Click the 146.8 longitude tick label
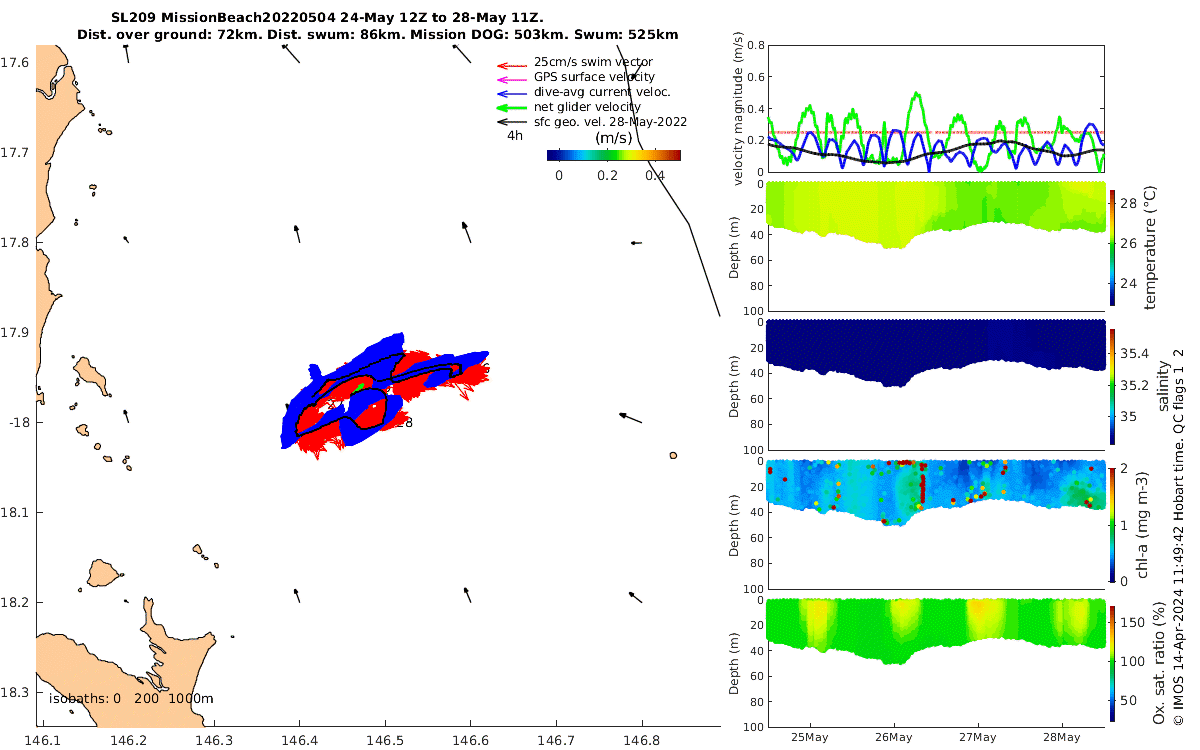This screenshot has width=1200, height=750. [641, 740]
